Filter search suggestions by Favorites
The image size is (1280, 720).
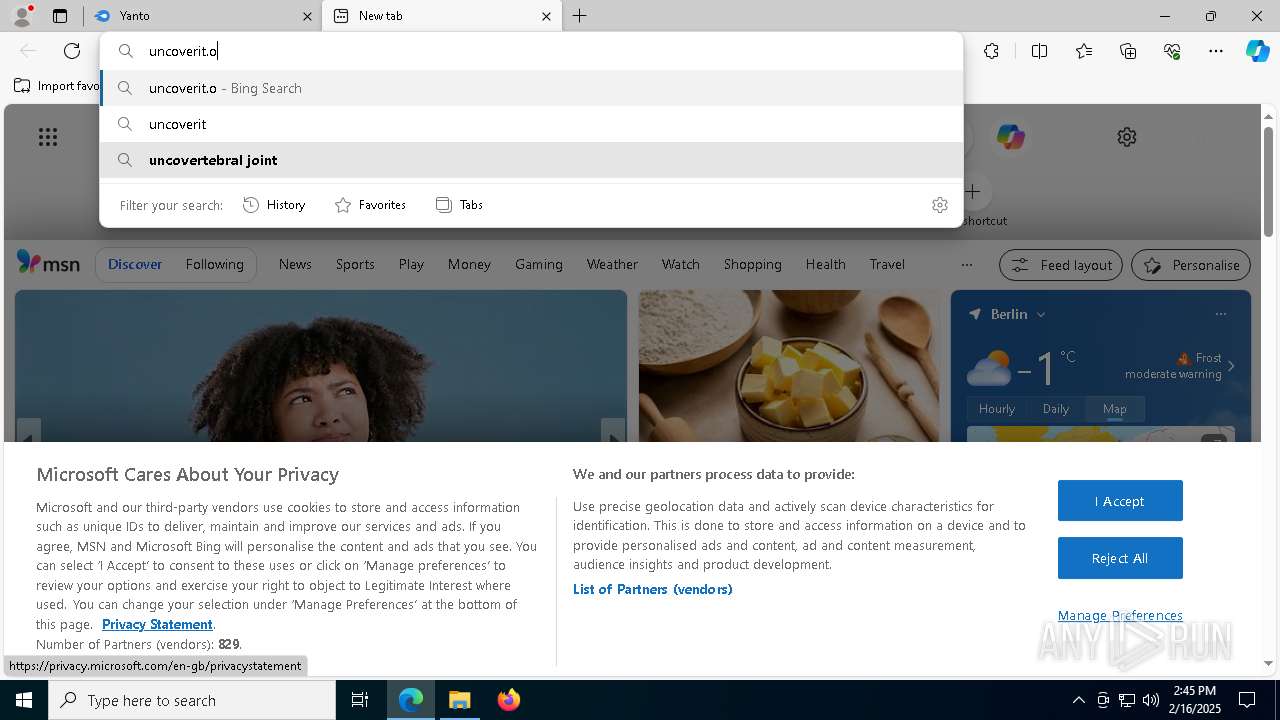pyautogui.click(x=370, y=205)
